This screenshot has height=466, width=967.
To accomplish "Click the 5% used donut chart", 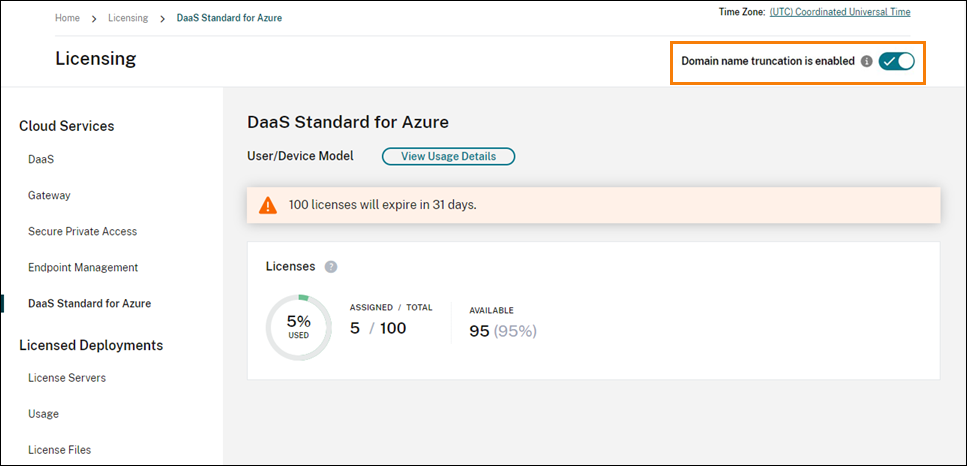I will point(299,327).
